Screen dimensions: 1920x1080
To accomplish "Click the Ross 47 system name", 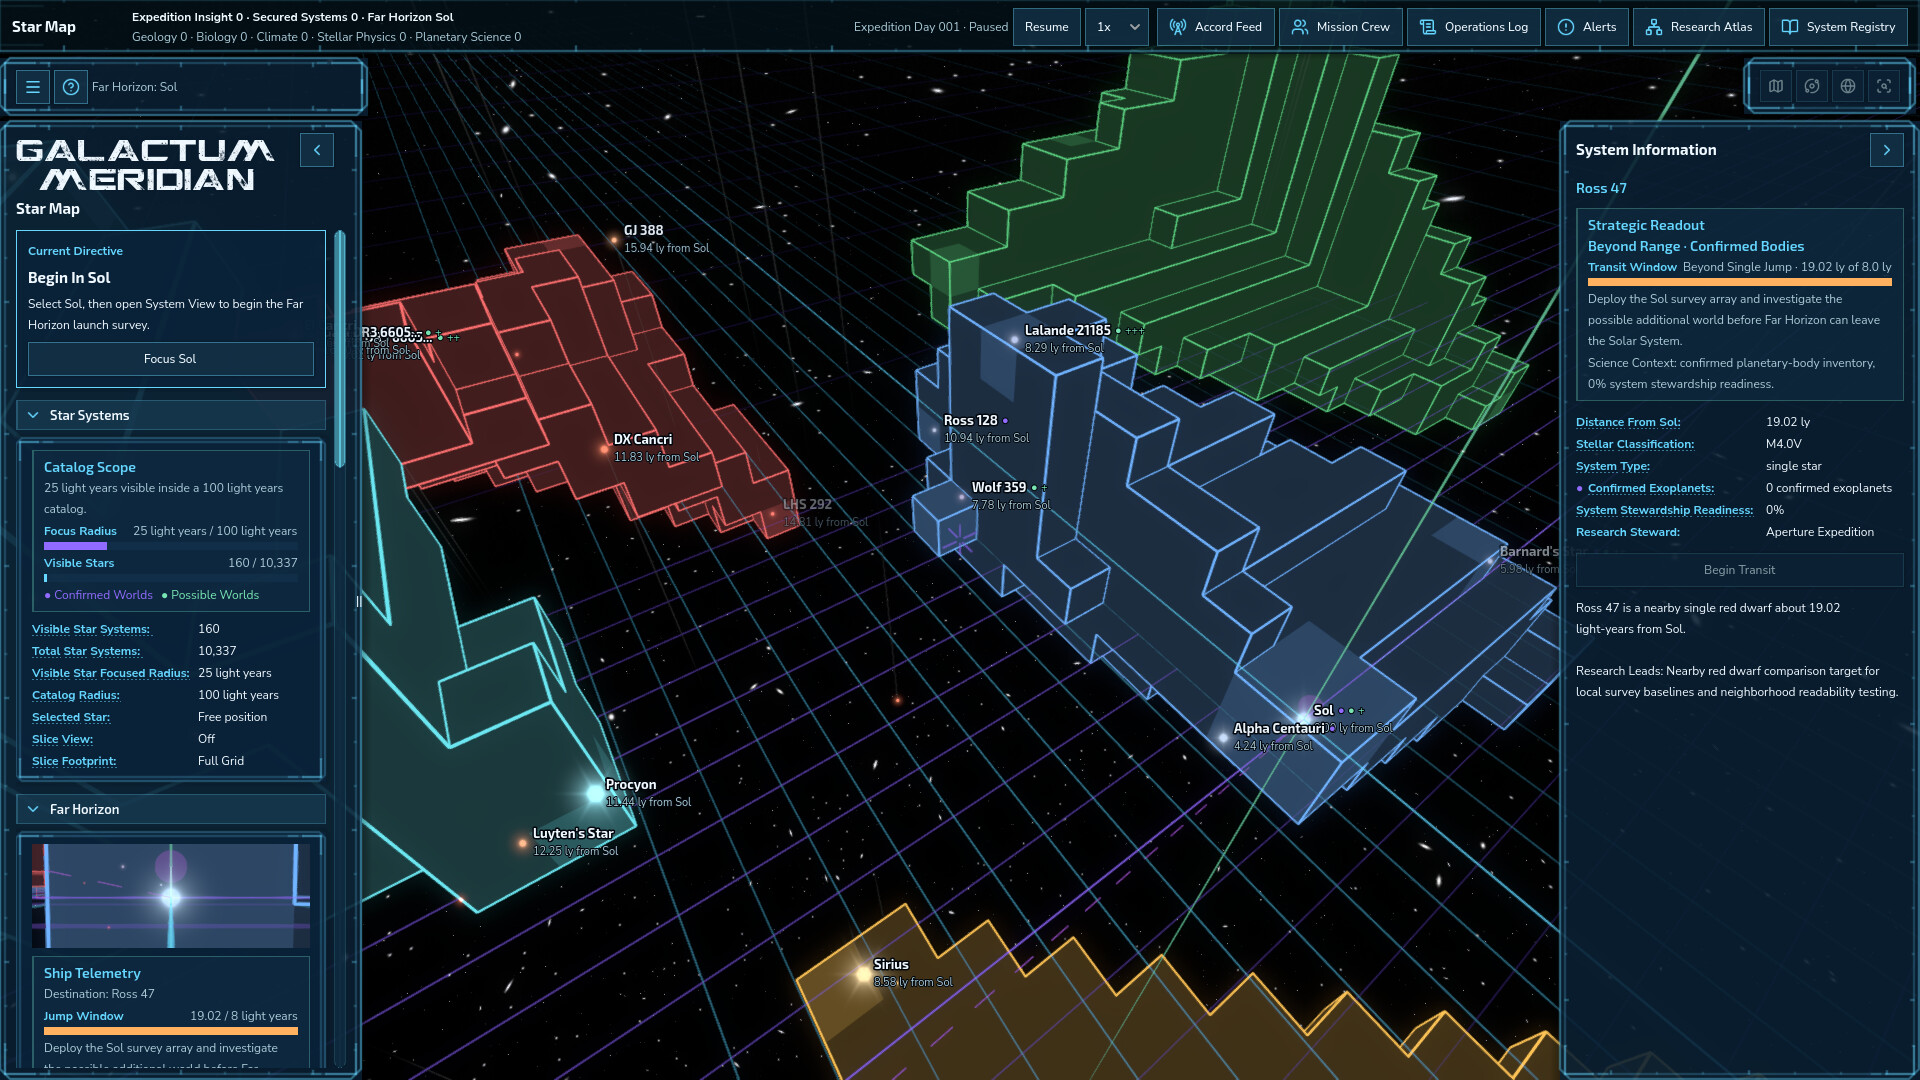I will tap(1601, 188).
